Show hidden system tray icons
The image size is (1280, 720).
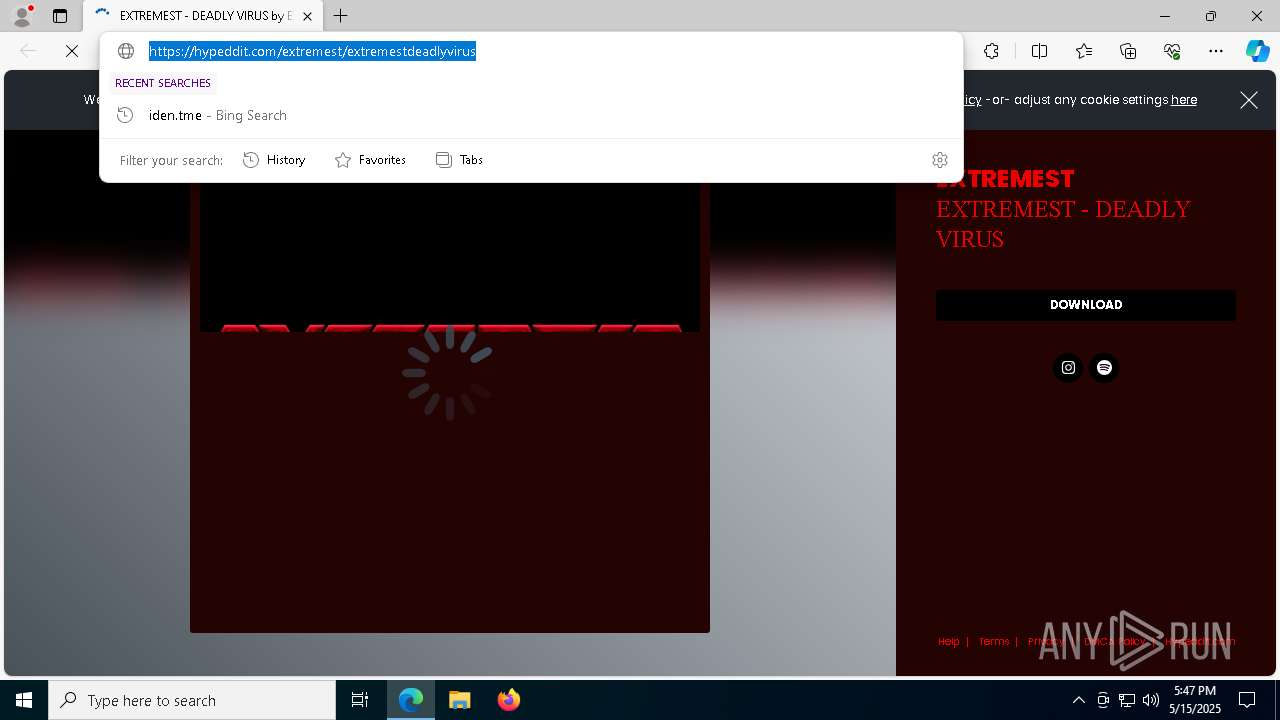coord(1078,700)
